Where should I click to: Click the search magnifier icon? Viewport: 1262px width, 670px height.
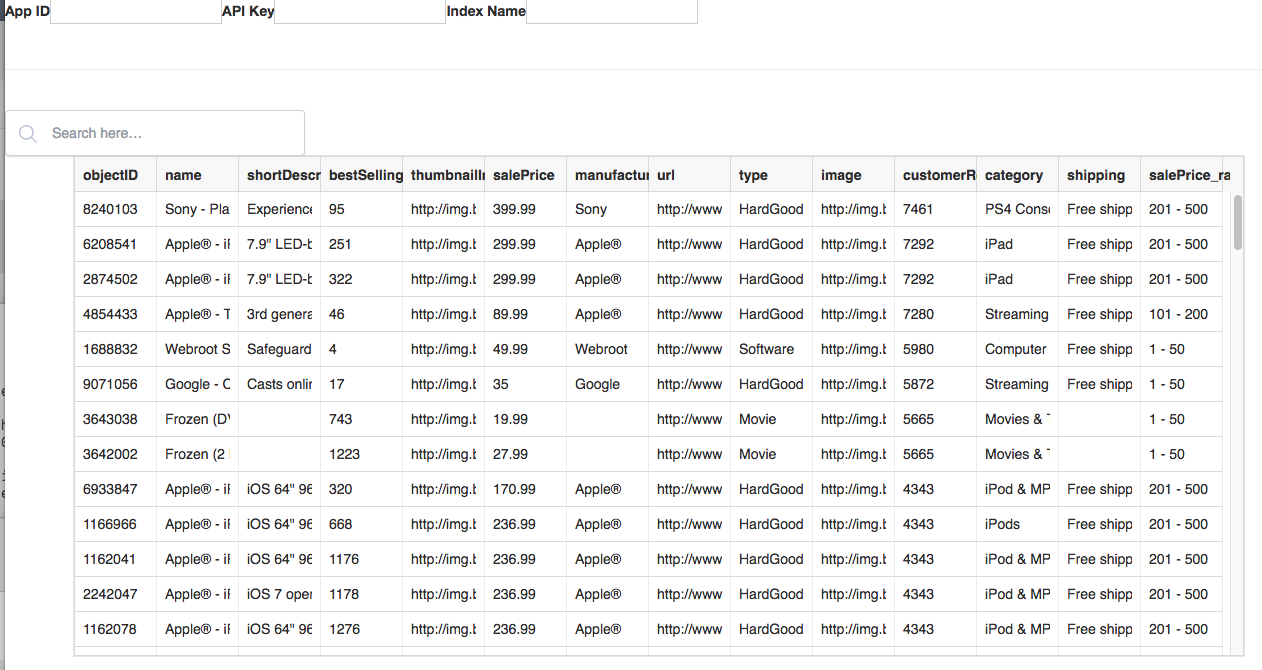[28, 134]
